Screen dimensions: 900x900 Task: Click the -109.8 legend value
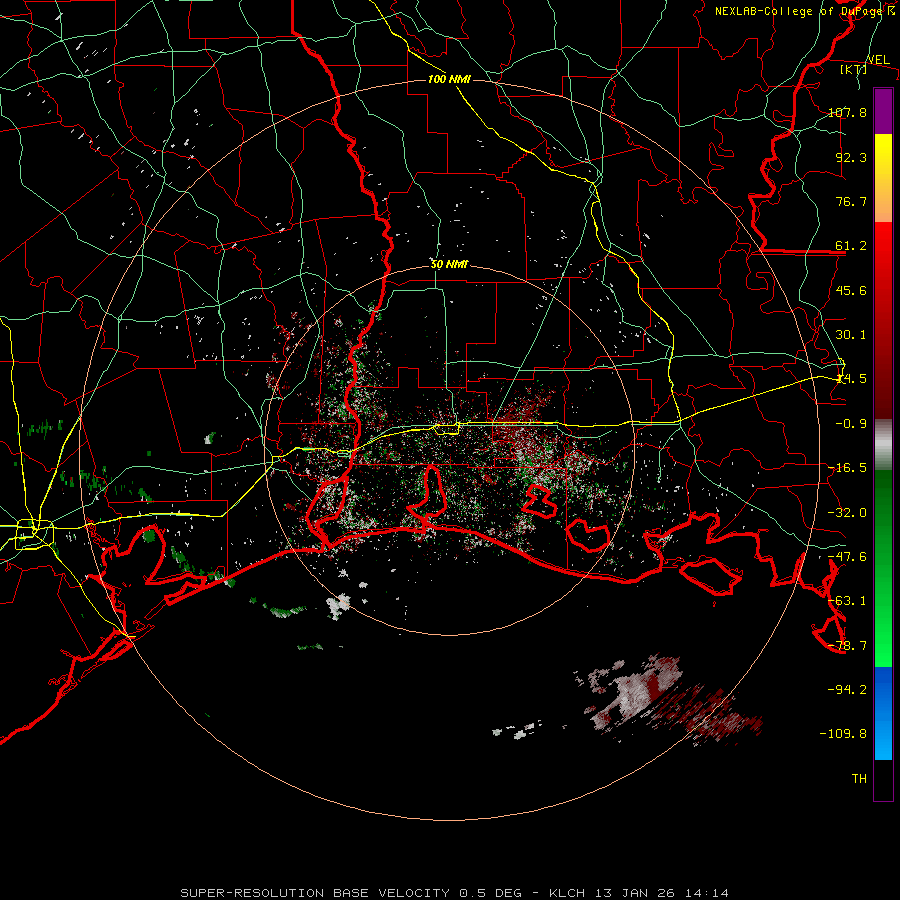click(x=843, y=734)
